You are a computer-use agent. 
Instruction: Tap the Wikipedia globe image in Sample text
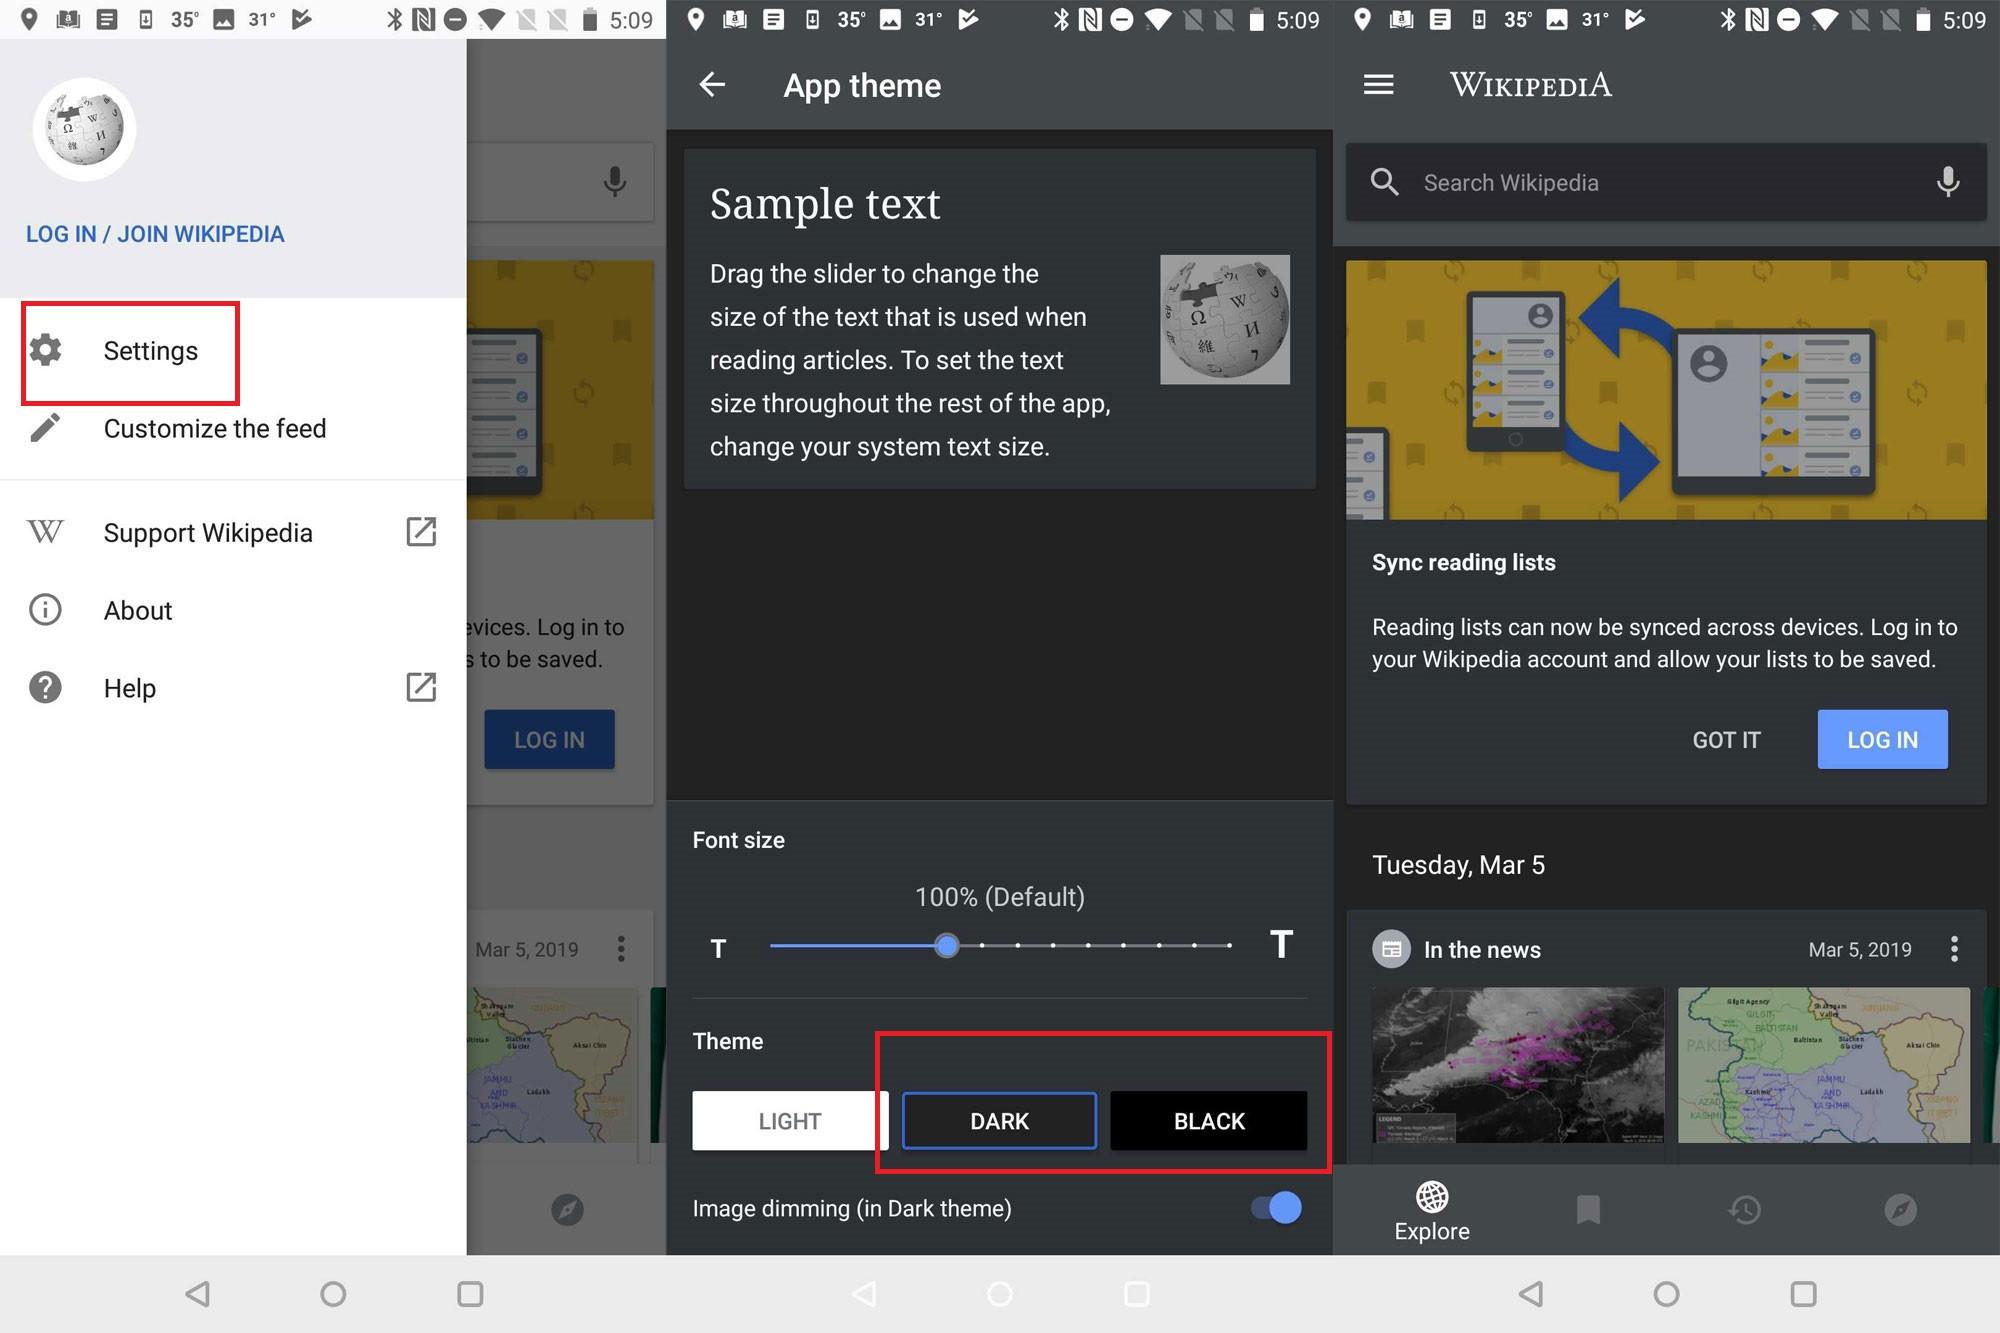pyautogui.click(x=1225, y=320)
